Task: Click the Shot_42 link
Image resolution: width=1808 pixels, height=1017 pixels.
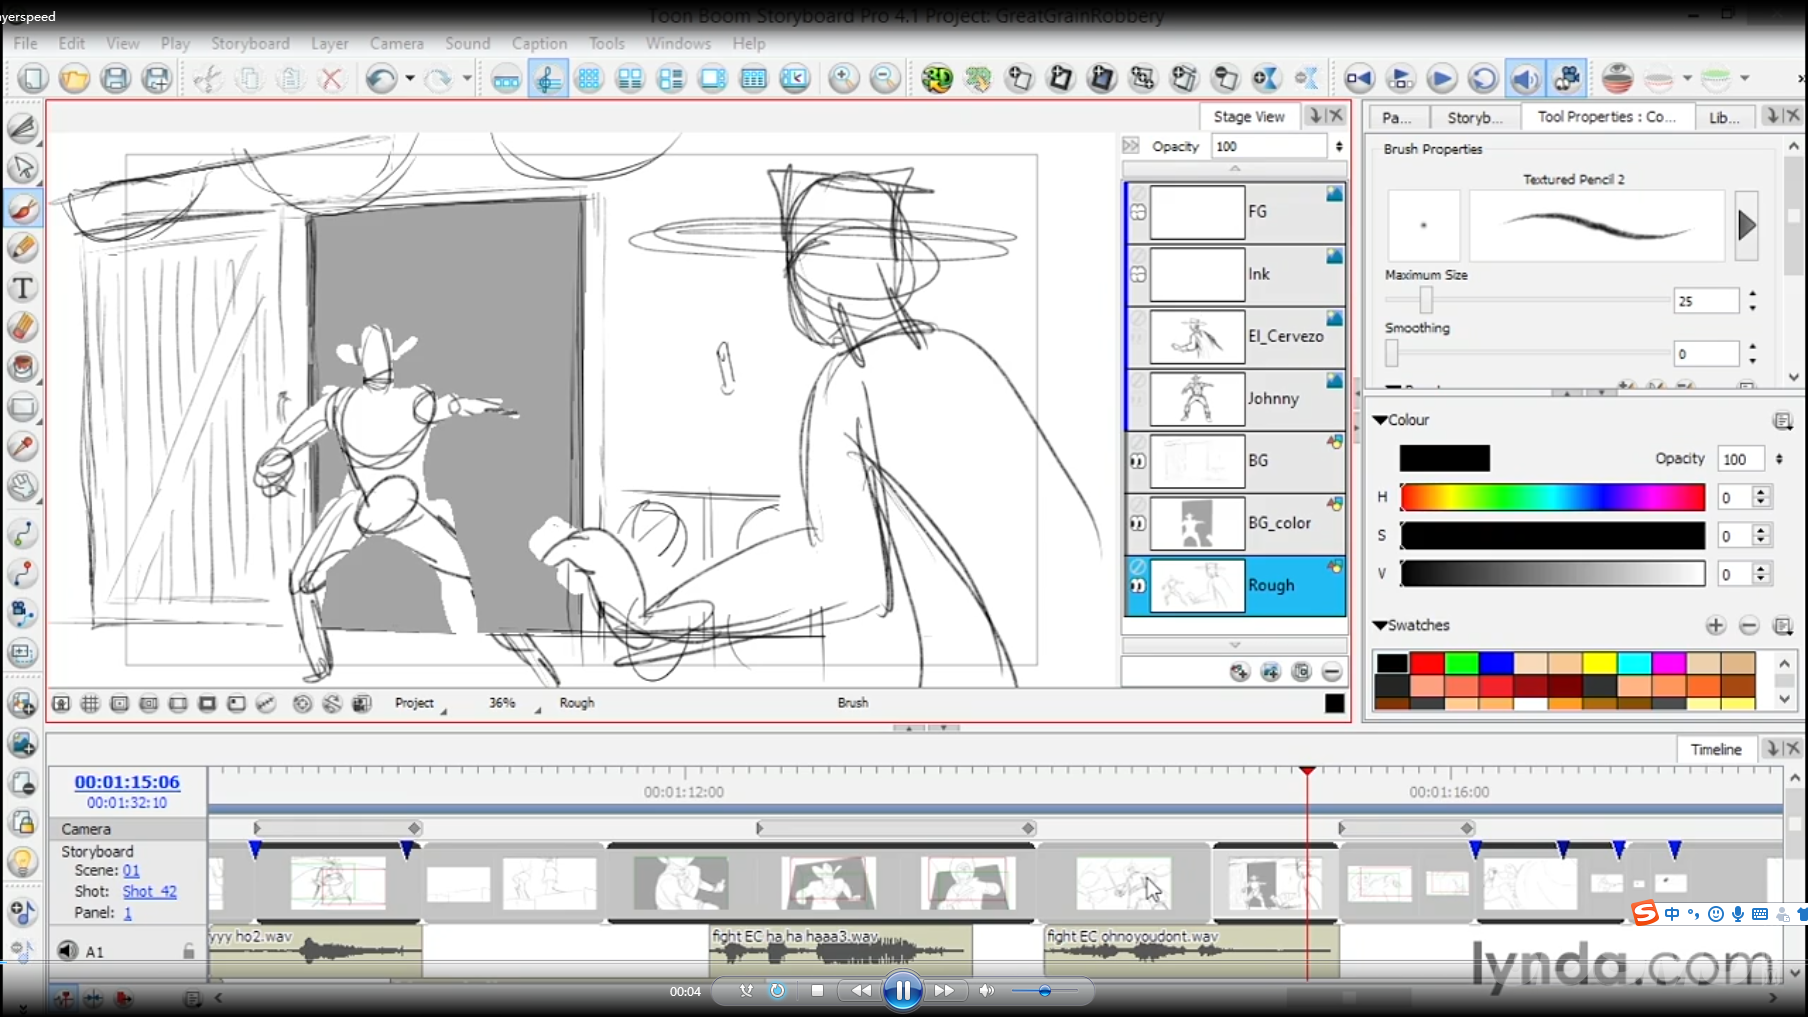Action: (149, 891)
